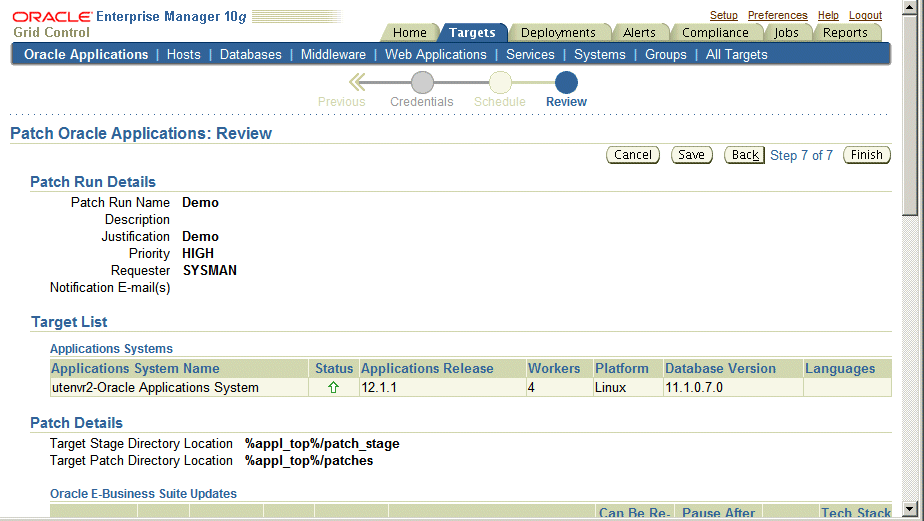Click the Cancel button

pyautogui.click(x=633, y=155)
